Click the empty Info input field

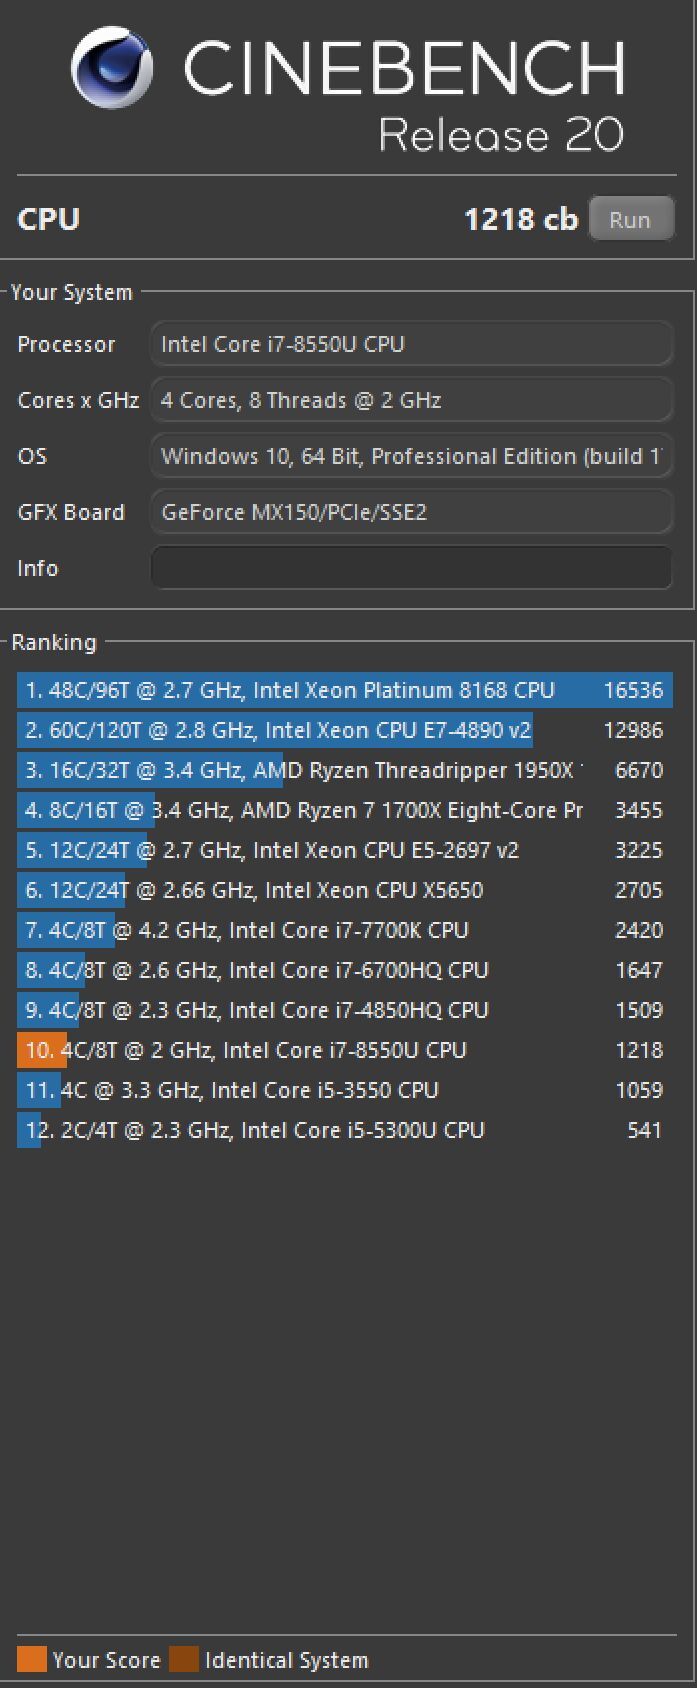pyautogui.click(x=412, y=568)
